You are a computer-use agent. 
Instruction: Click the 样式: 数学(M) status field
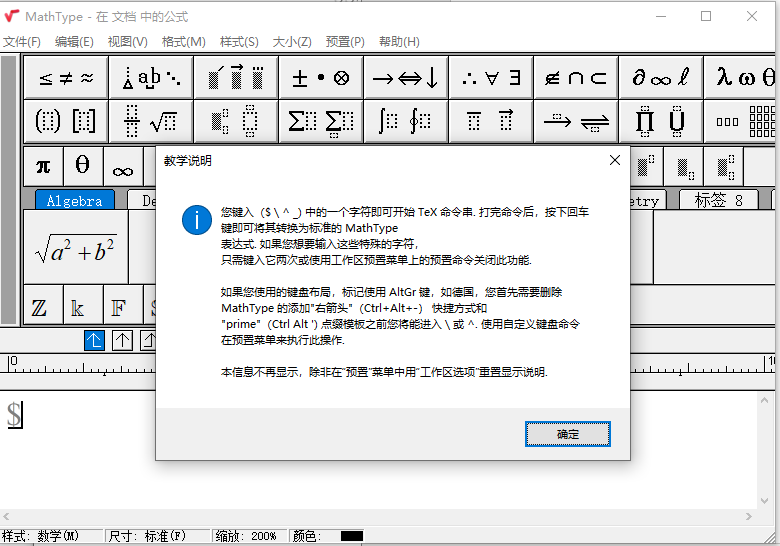tap(52, 536)
